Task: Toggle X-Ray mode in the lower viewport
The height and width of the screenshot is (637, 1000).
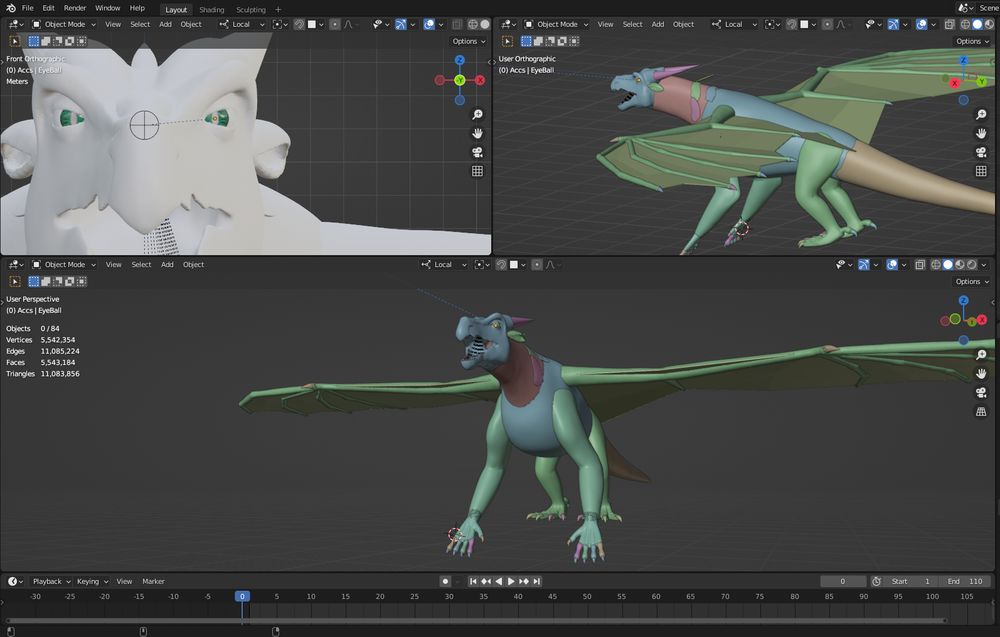Action: tap(920, 264)
